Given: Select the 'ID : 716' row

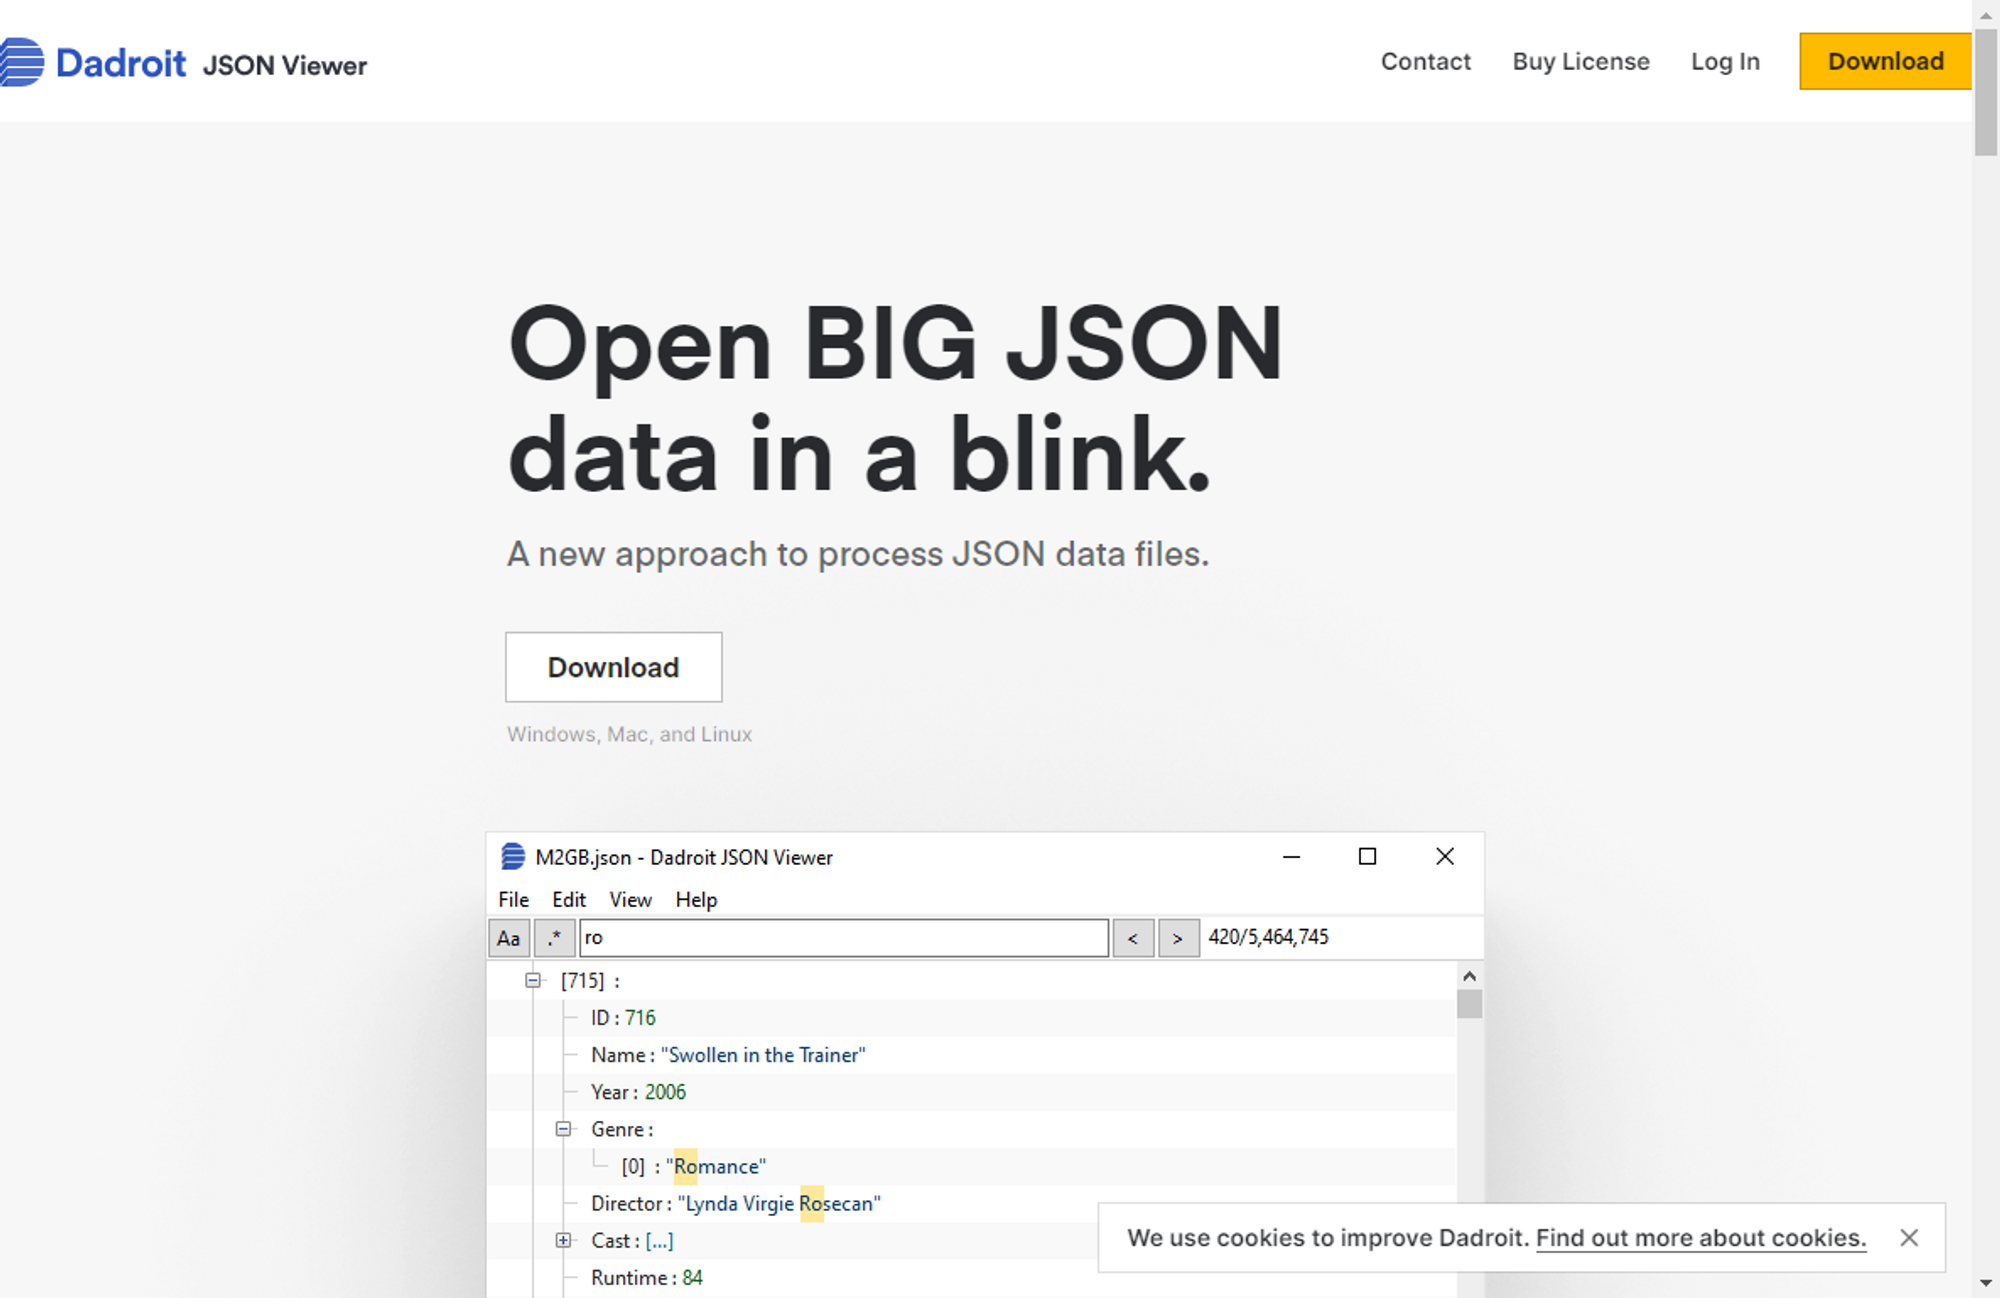Looking at the screenshot, I should pos(972,1018).
